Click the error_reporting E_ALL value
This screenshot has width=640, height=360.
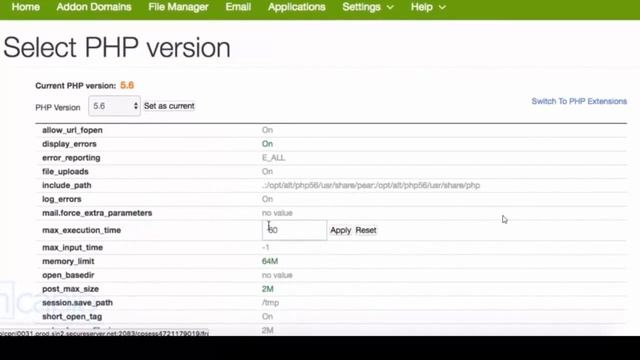point(273,158)
